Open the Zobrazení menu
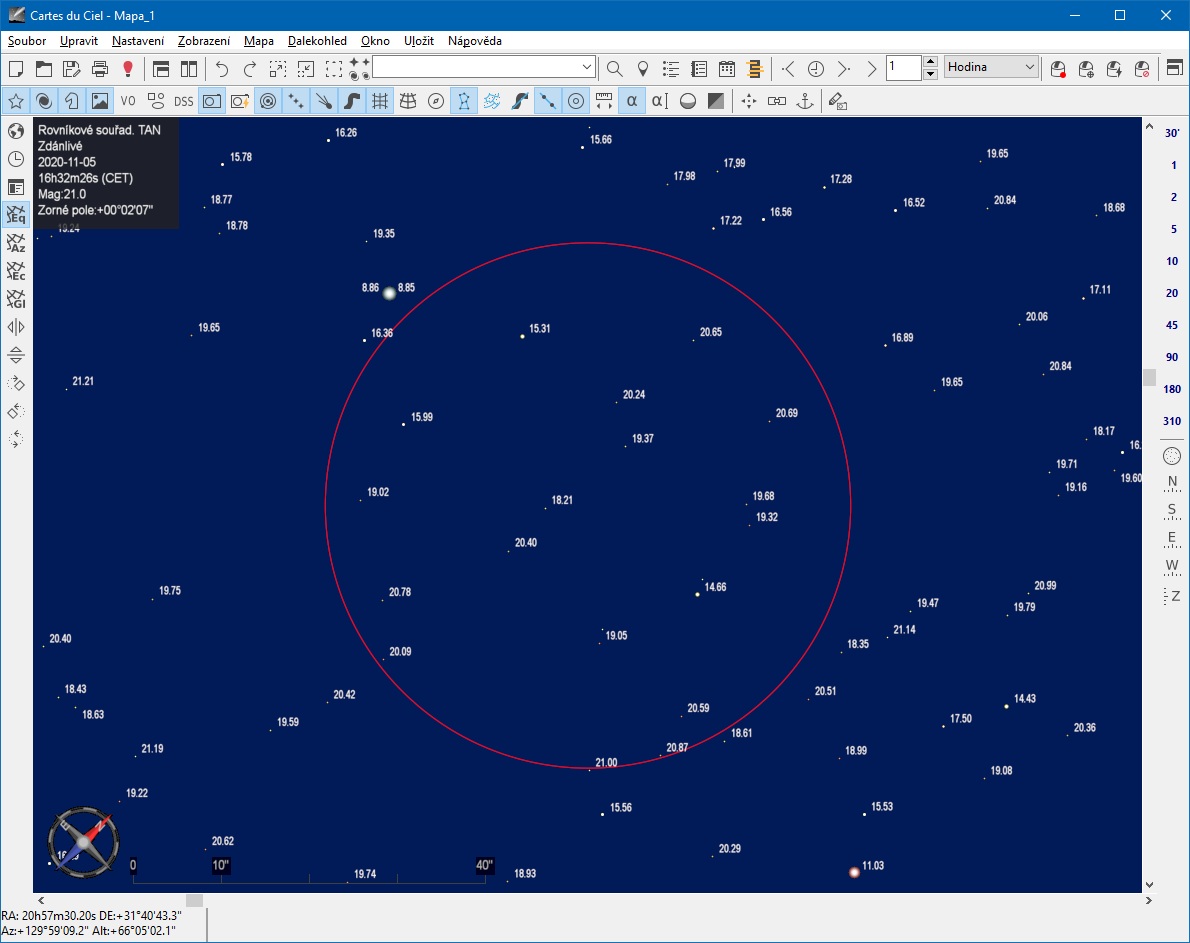1190x943 pixels. click(204, 41)
